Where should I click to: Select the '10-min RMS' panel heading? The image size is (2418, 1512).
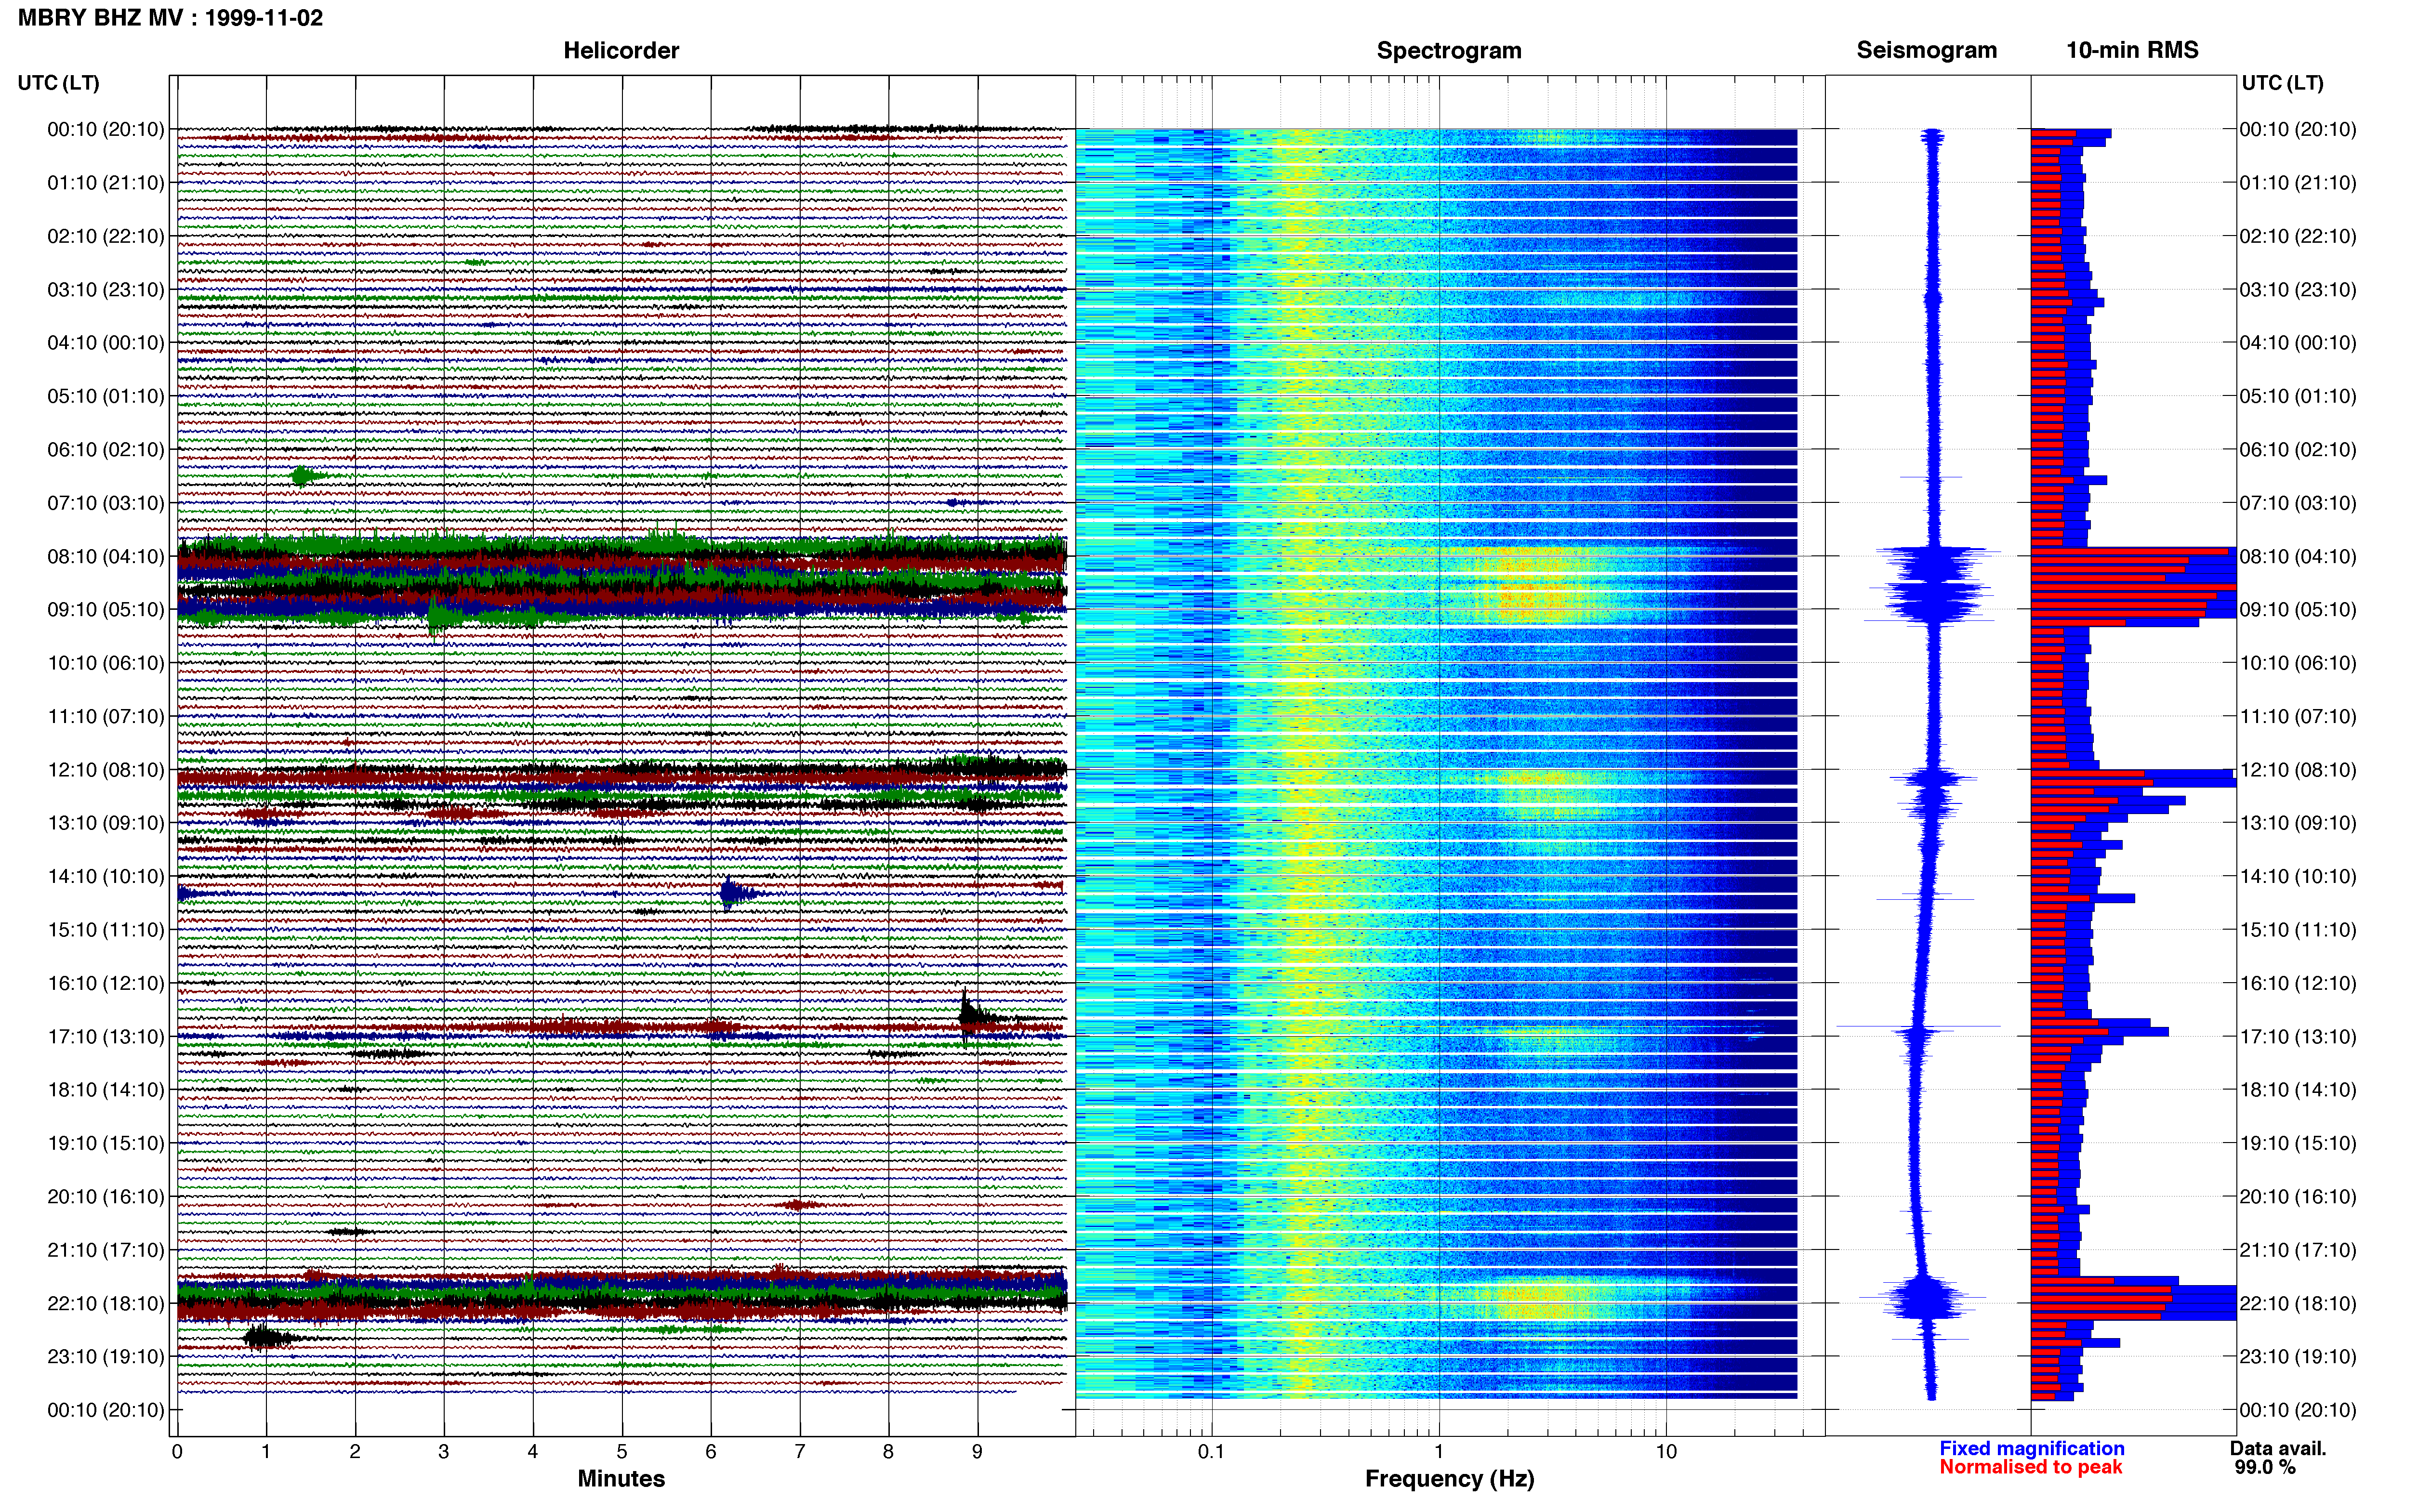point(2132,51)
